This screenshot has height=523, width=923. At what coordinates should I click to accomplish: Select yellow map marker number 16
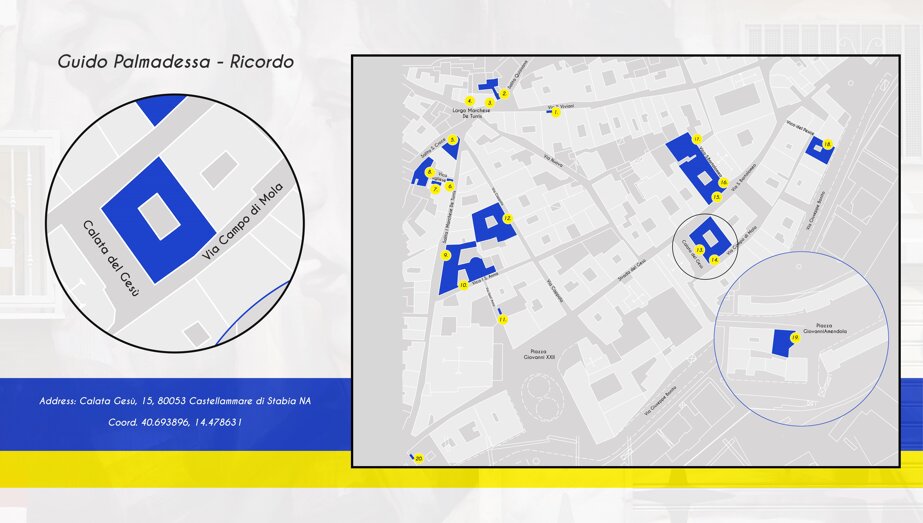[x=723, y=183]
